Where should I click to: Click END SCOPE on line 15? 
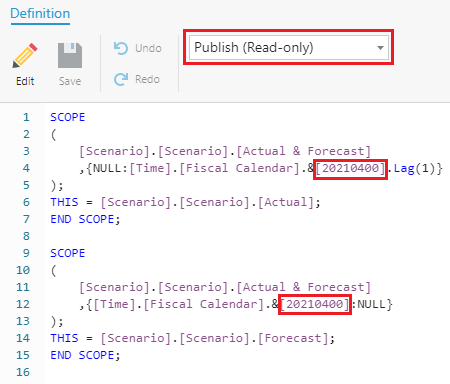tap(82, 355)
